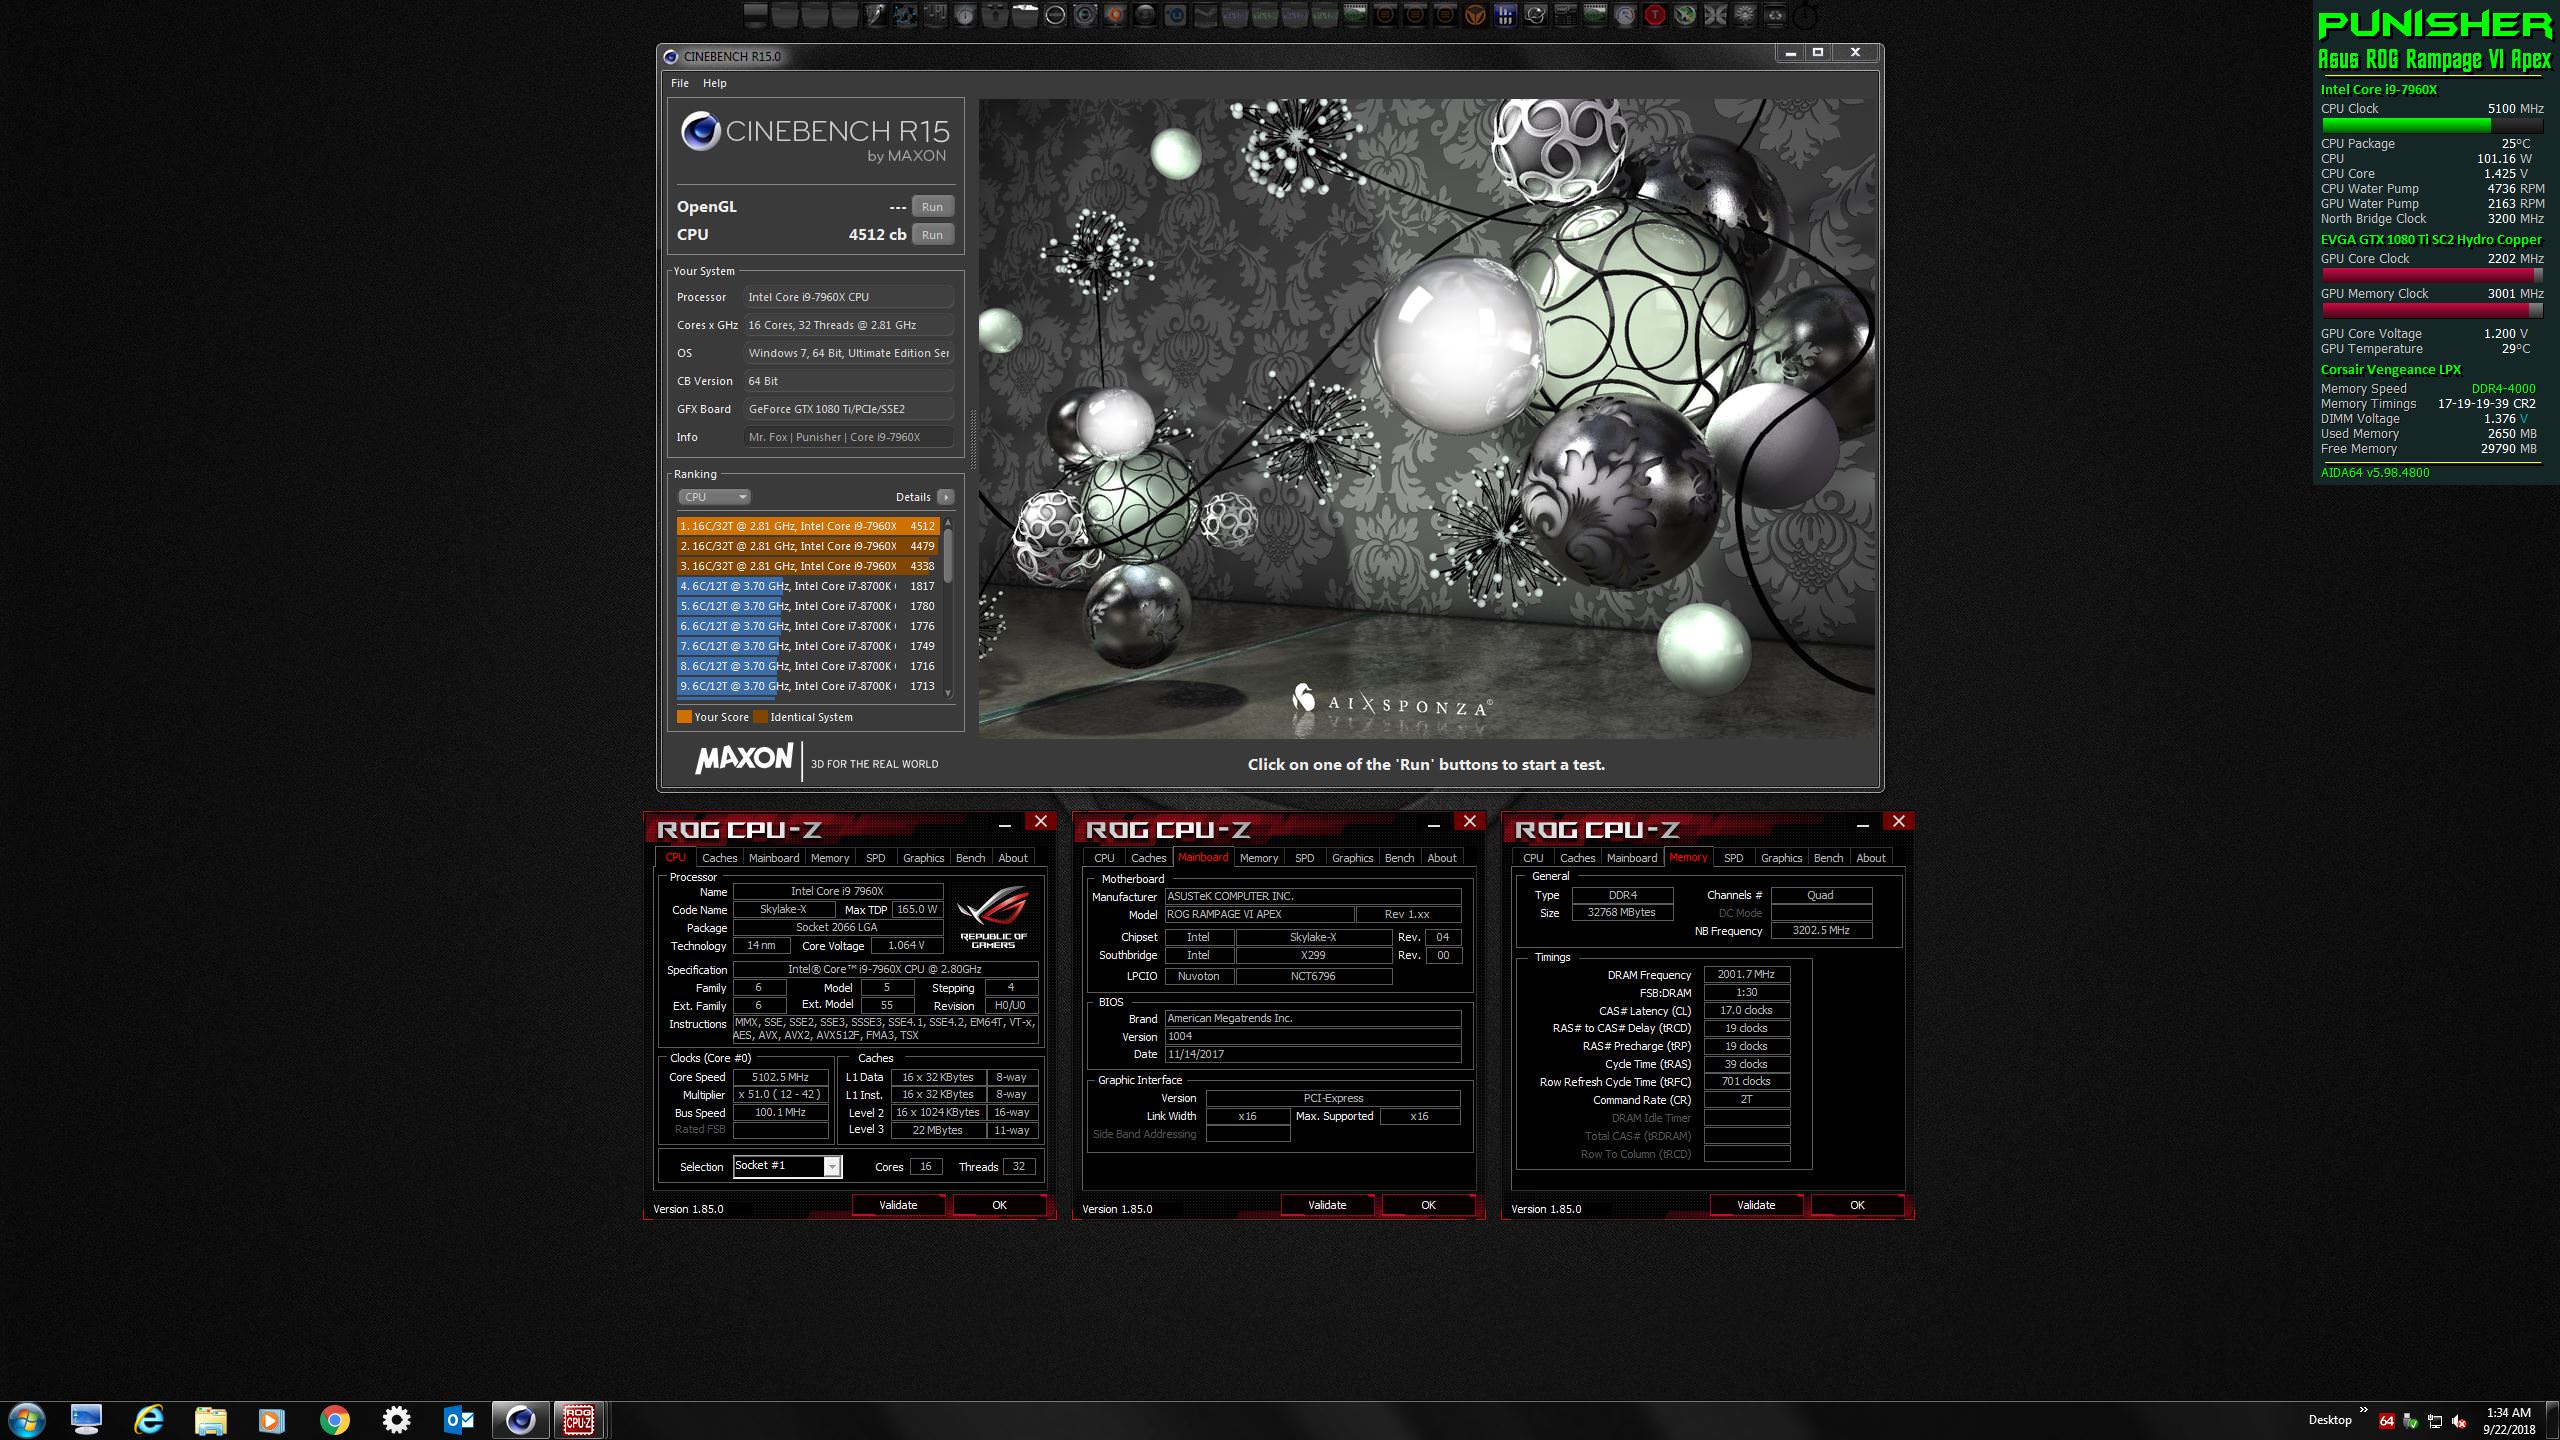The height and width of the screenshot is (1440, 2560).
Task: Click OK in left CPU-Z window
Action: (999, 1205)
